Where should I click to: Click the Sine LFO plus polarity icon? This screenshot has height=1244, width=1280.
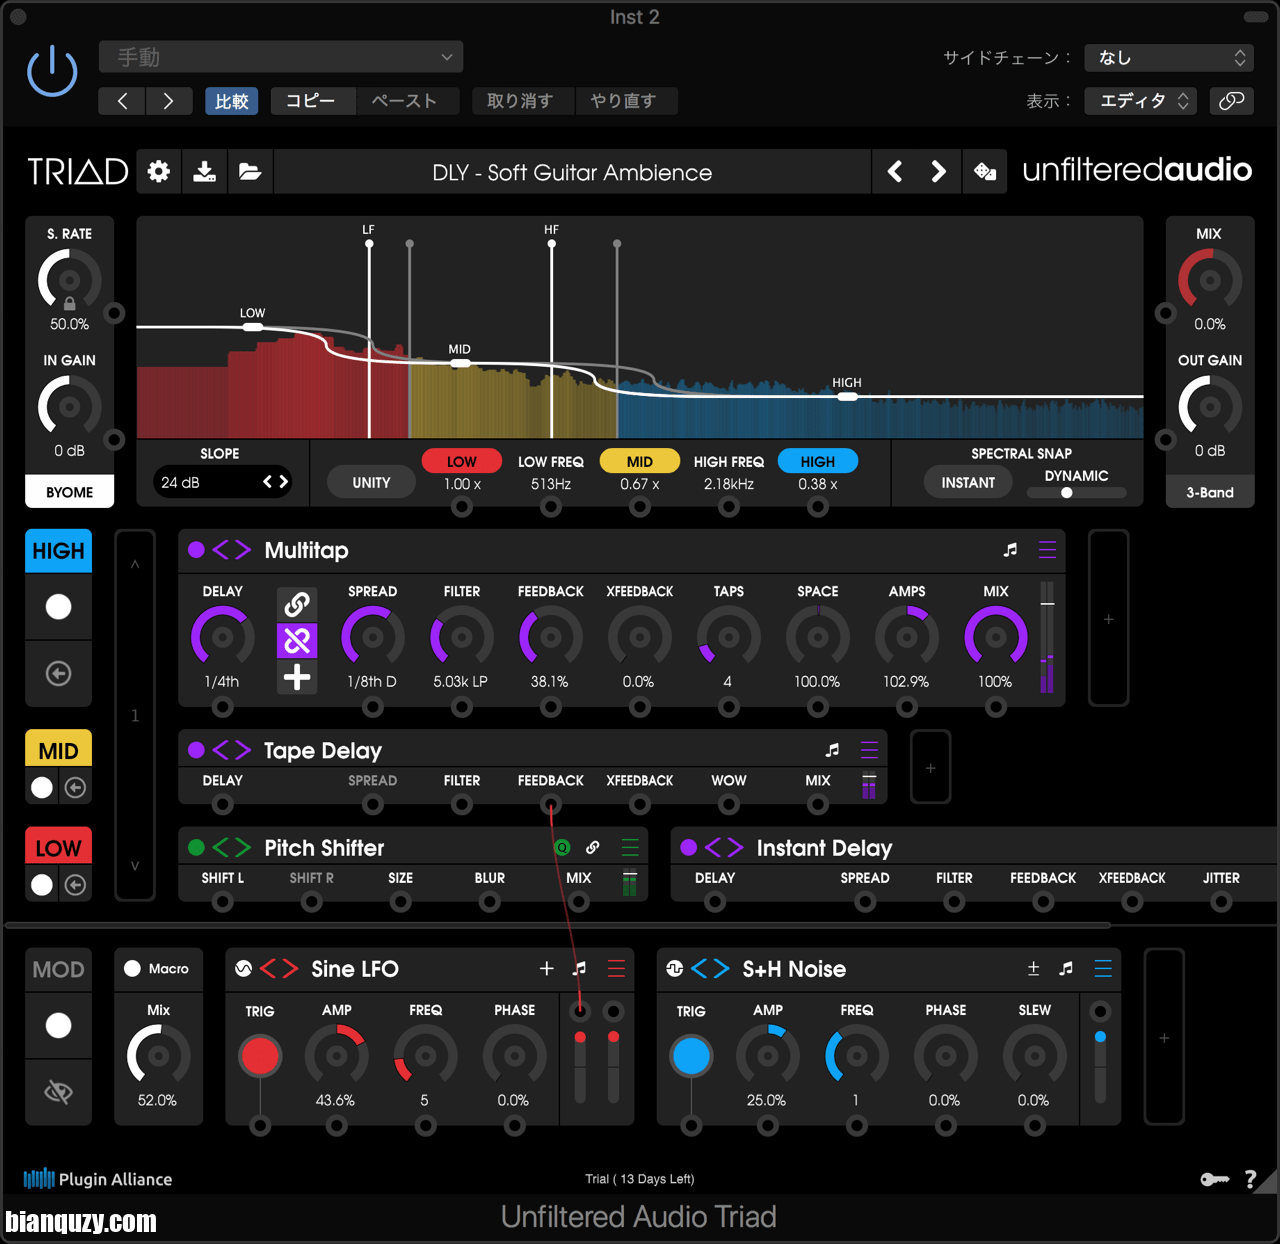(546, 968)
